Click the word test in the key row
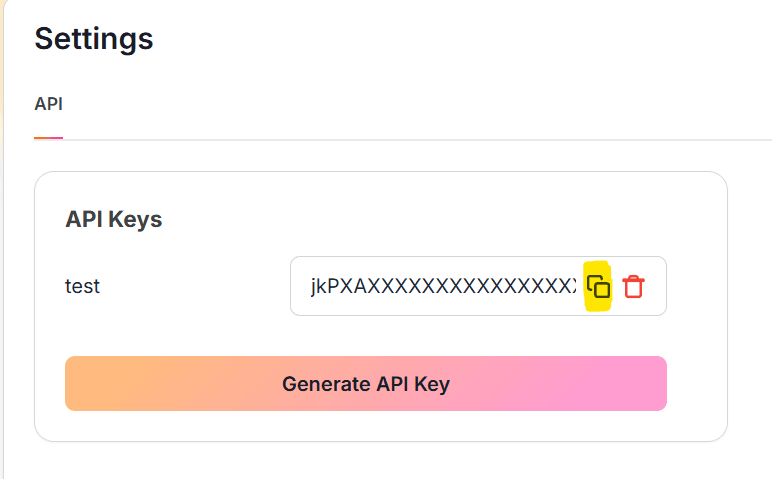The height and width of the screenshot is (479, 772). (x=82, y=286)
